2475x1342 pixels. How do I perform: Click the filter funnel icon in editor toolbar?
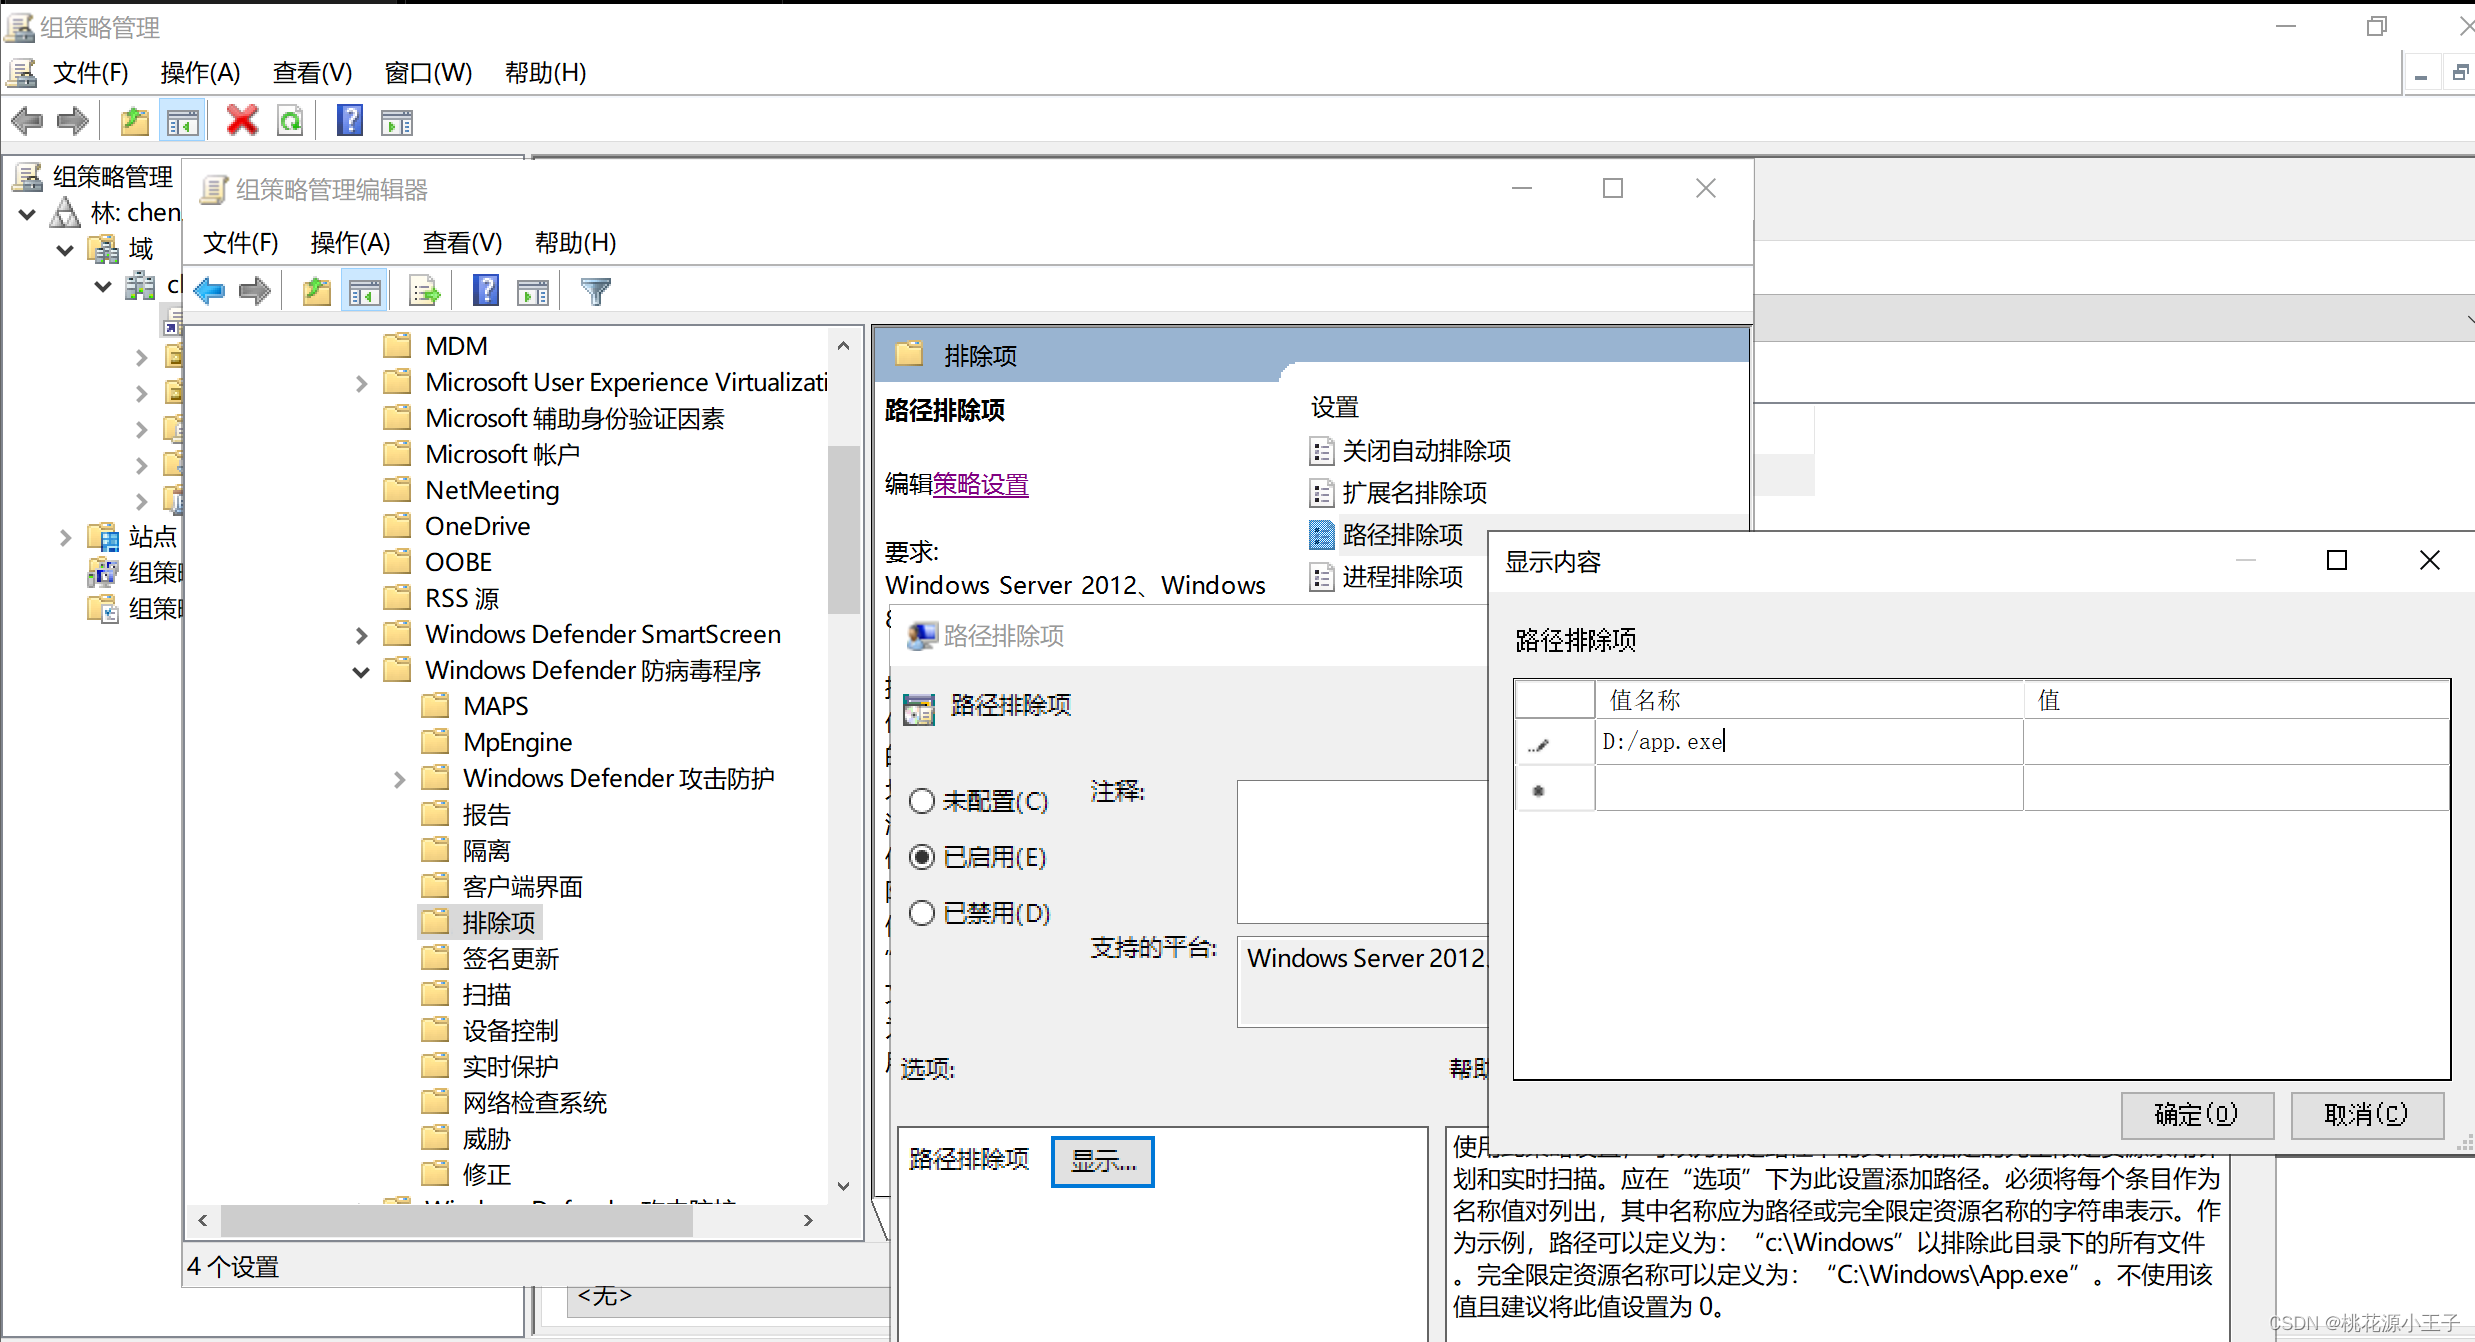[x=595, y=292]
